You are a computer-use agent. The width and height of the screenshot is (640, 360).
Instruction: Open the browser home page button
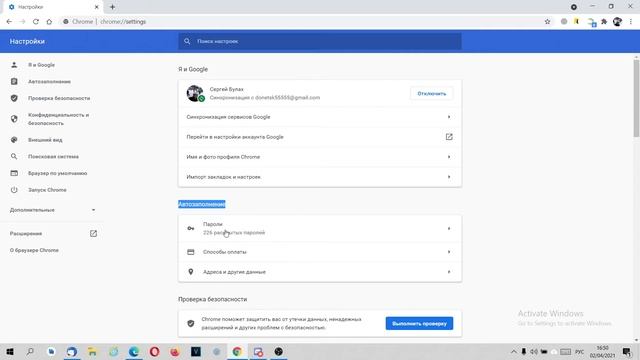pos(49,22)
